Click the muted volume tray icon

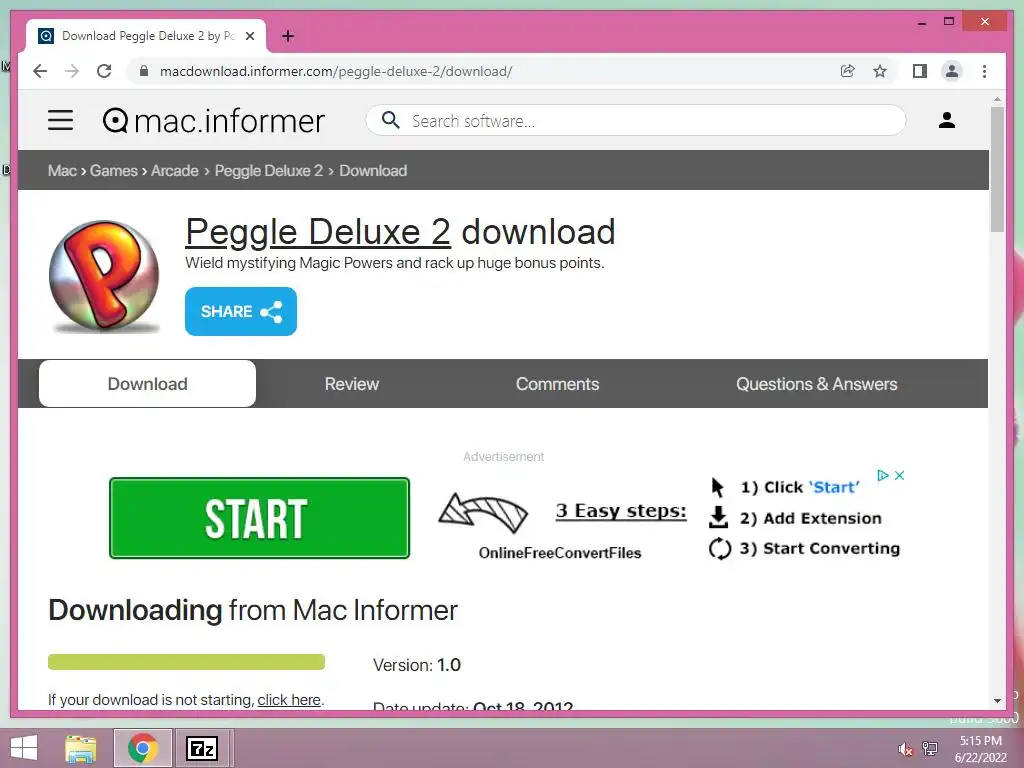click(x=905, y=749)
